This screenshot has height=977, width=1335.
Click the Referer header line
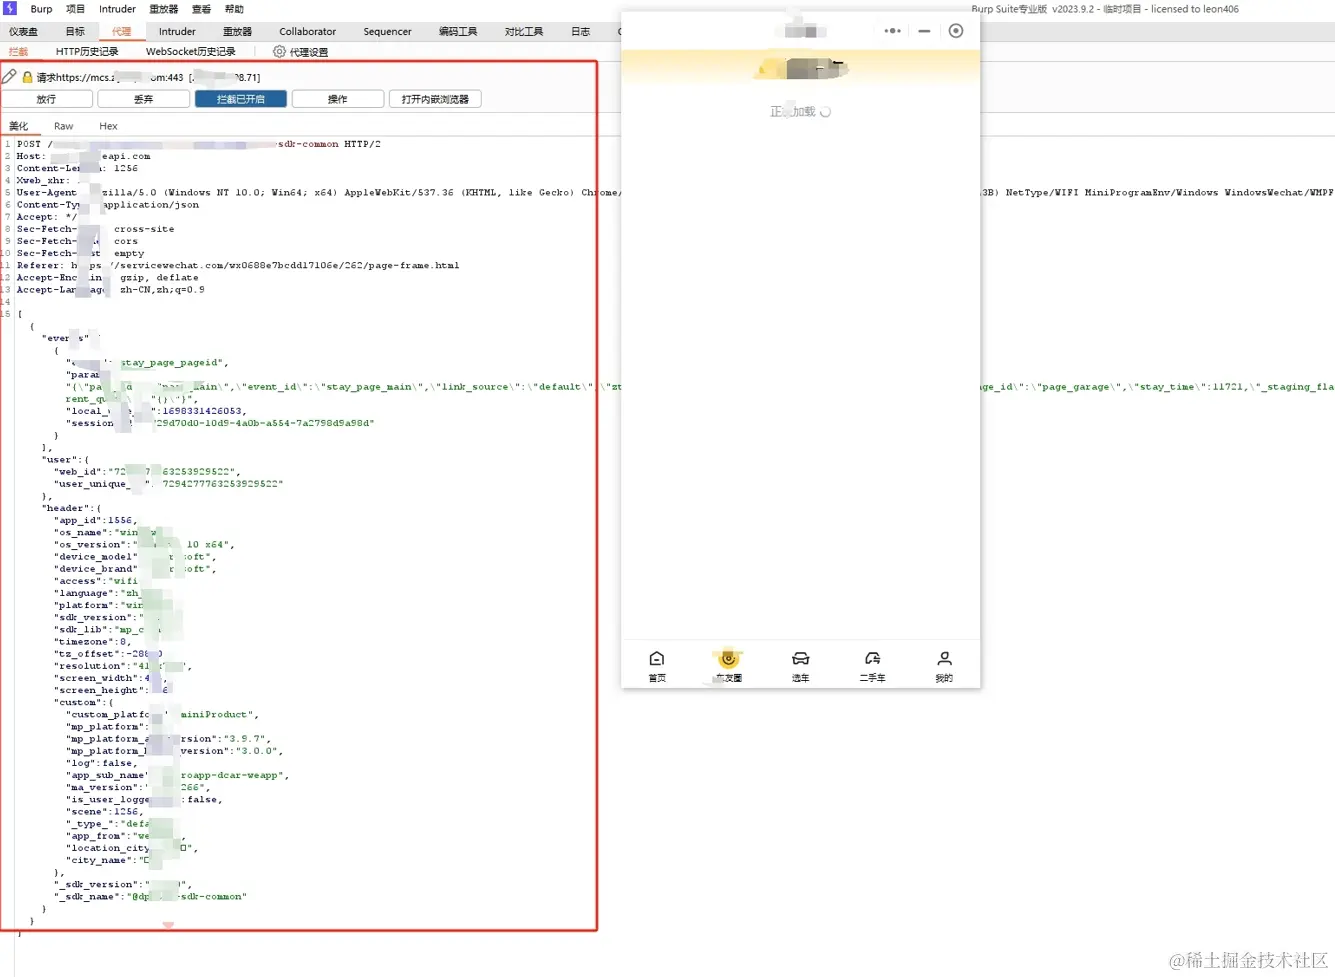(x=238, y=266)
